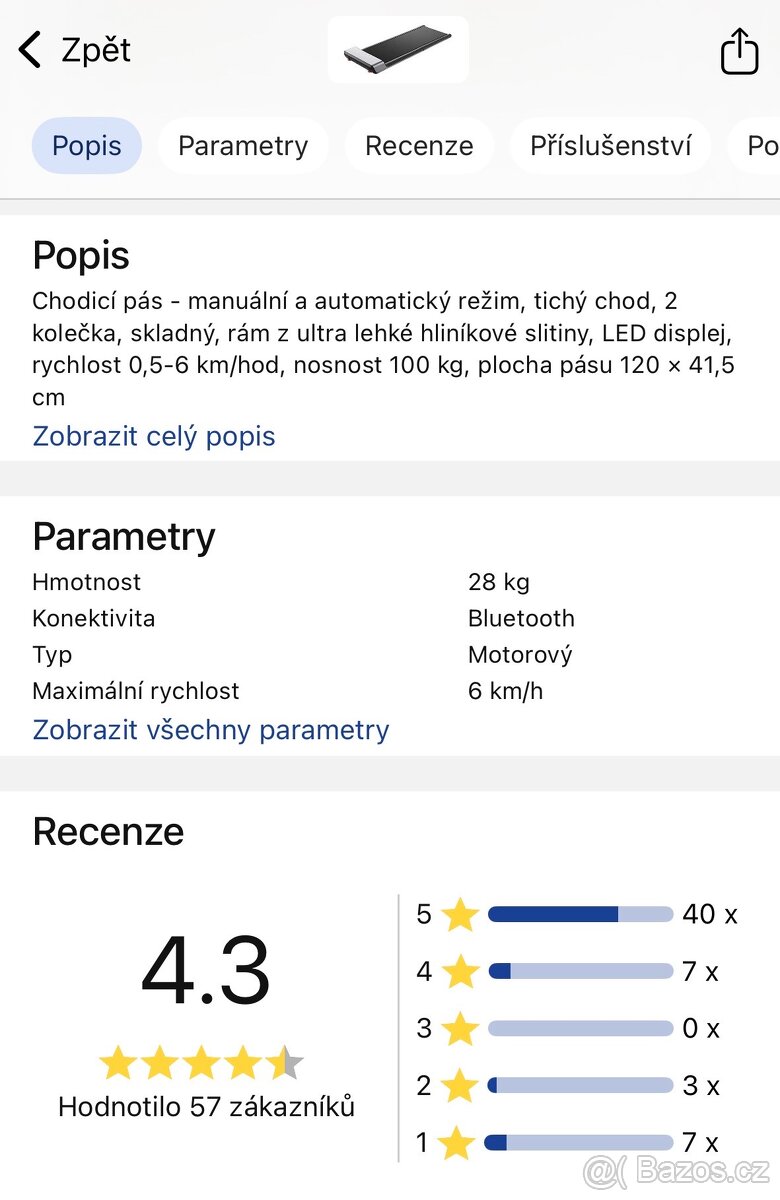This screenshot has height=1200, width=780.
Task: Select the highlighted Popis tab
Action: tap(86, 145)
